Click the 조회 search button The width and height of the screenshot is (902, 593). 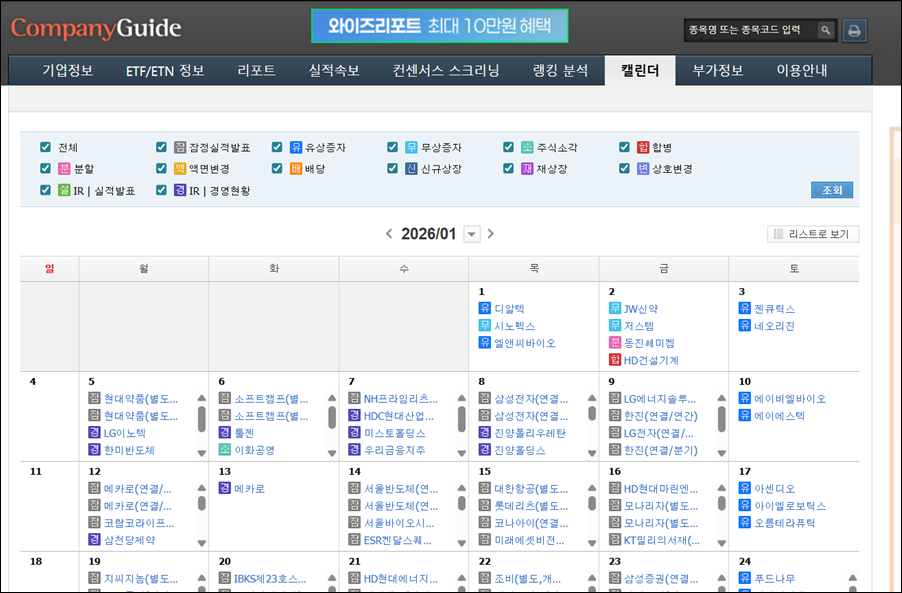click(x=832, y=190)
